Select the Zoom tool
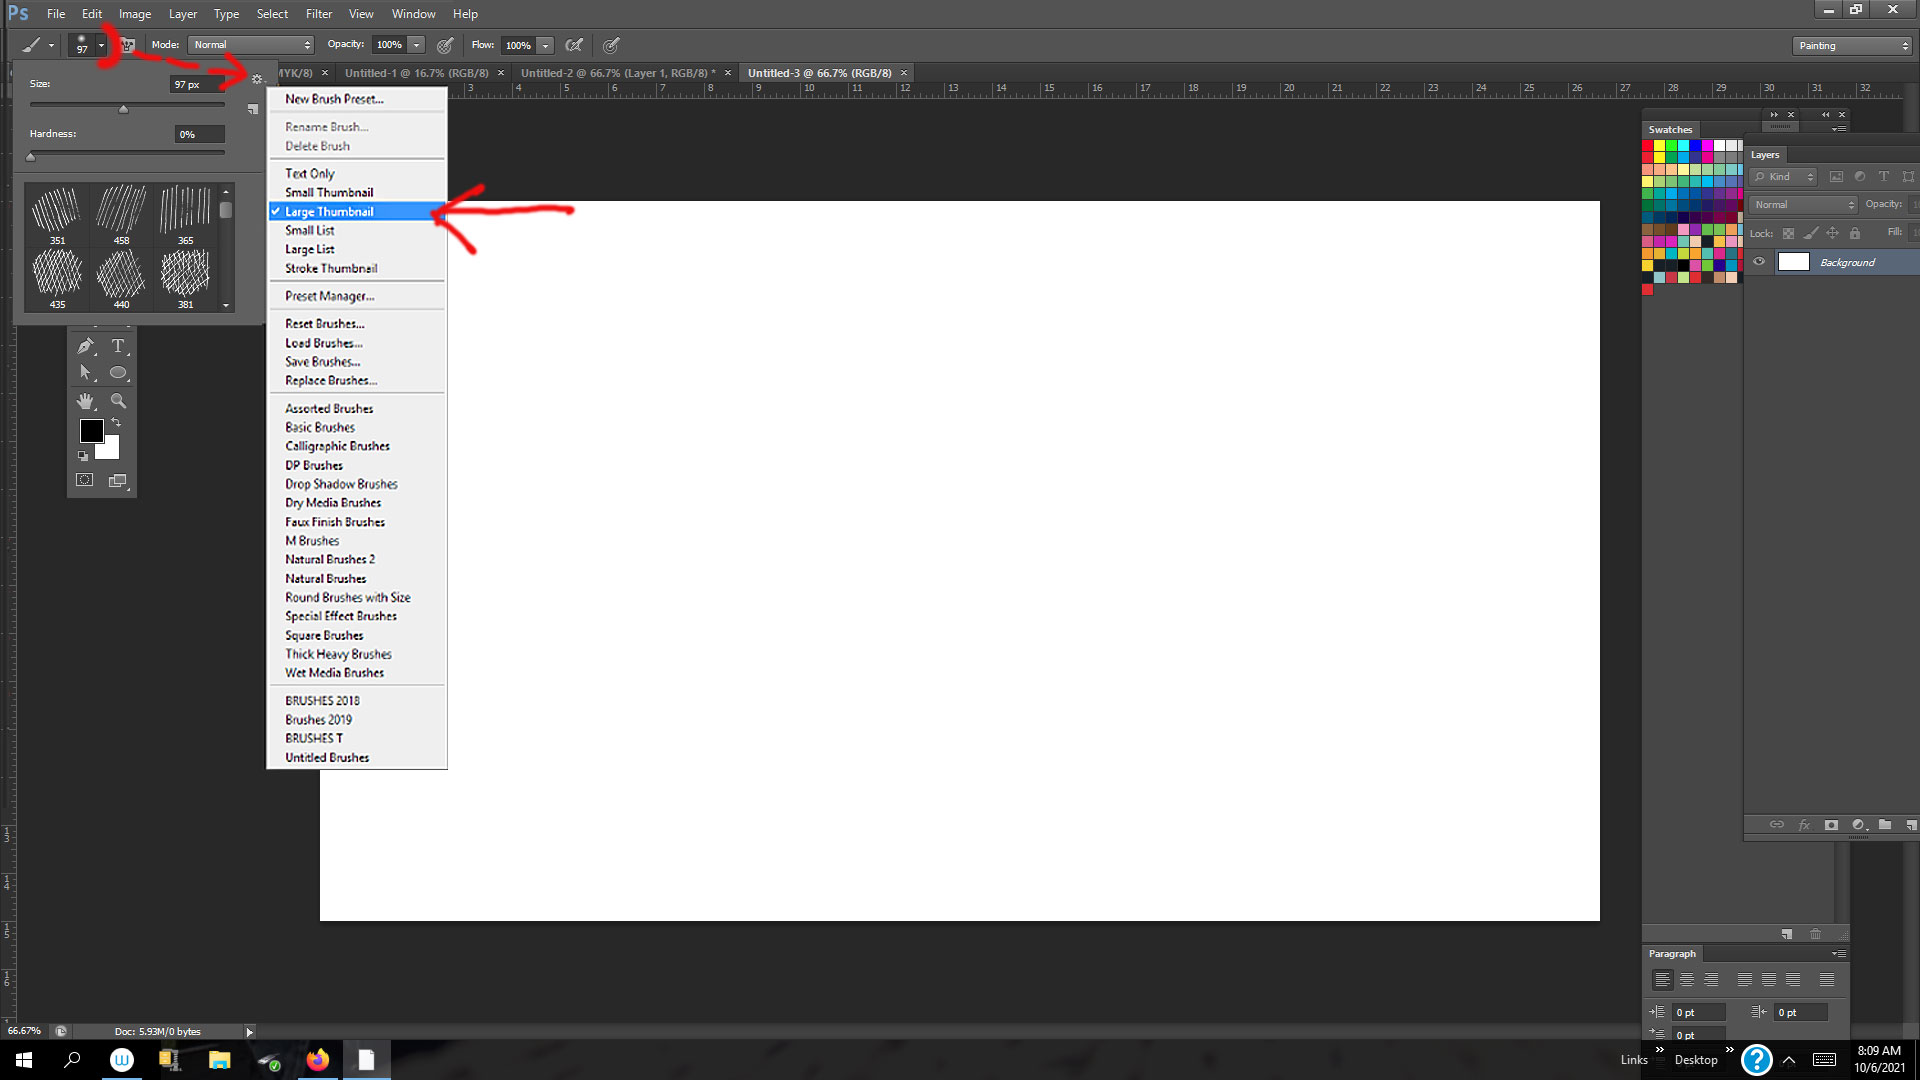The width and height of the screenshot is (1920, 1080). coord(119,401)
